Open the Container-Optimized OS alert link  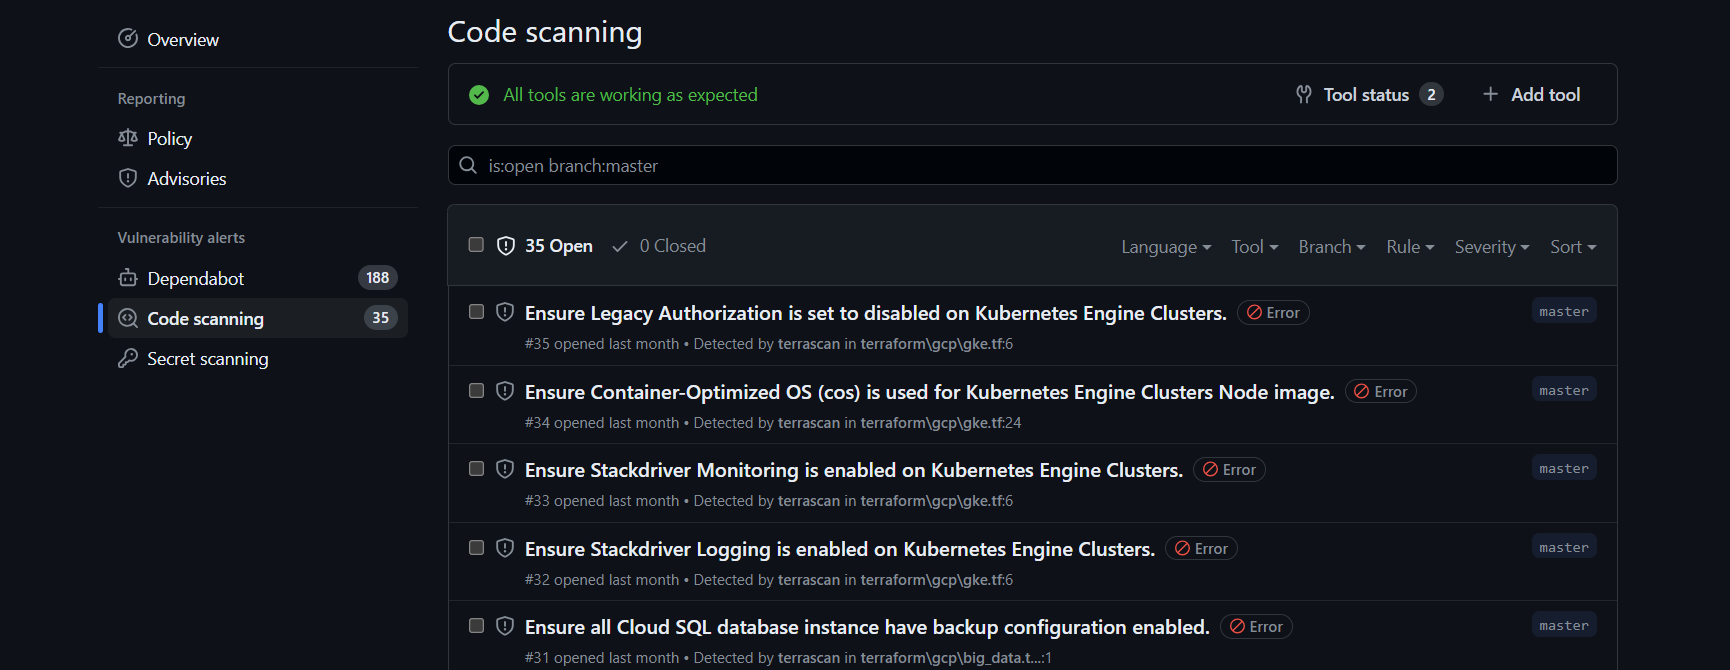(x=929, y=392)
